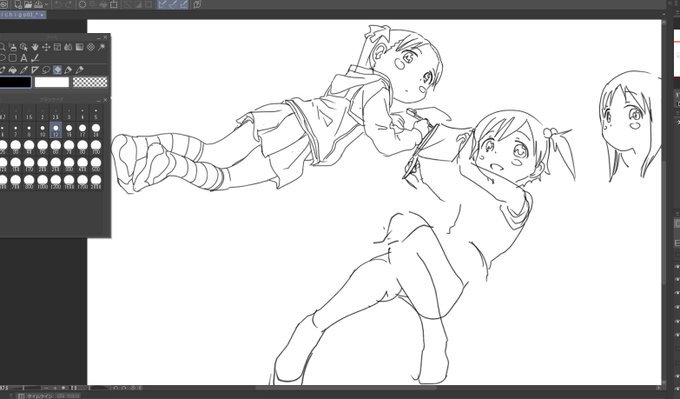
Task: Choose brush size 12
Action: tap(56, 130)
